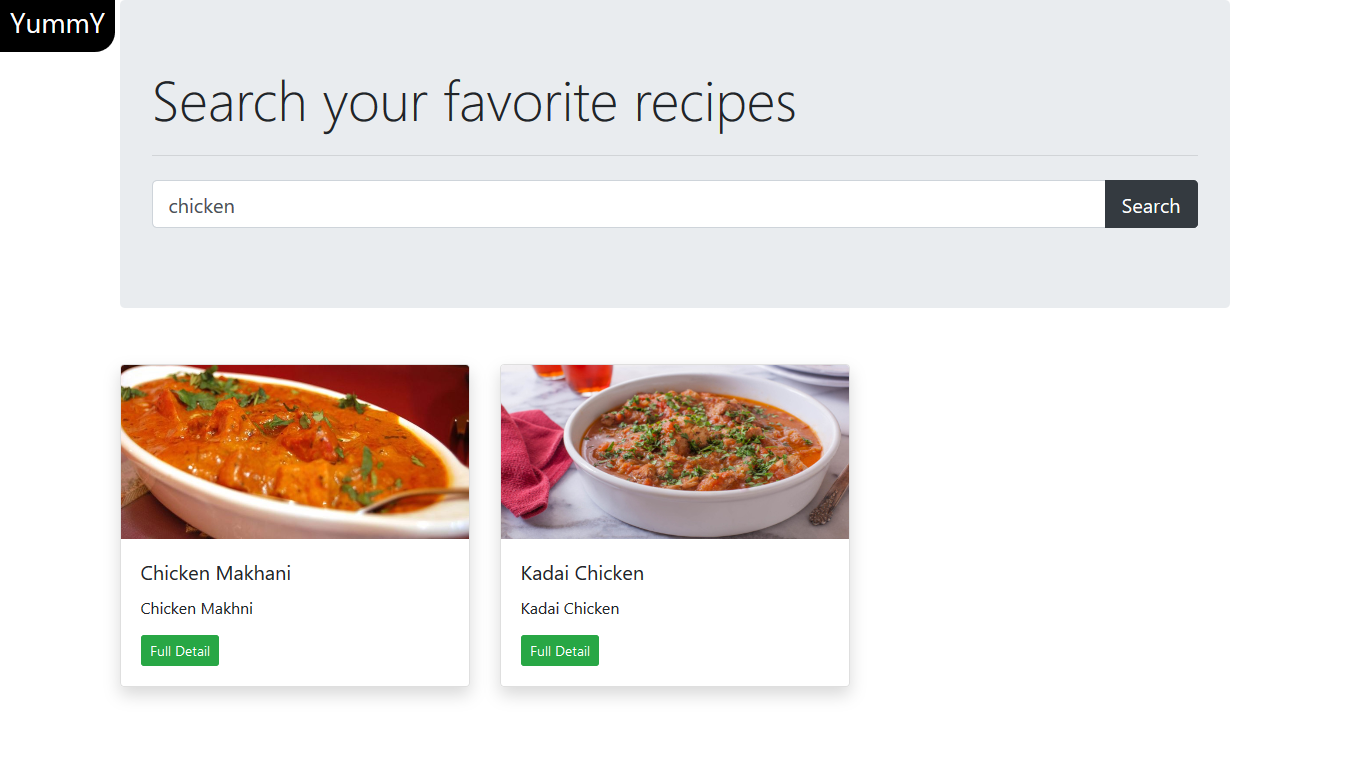Click the 'Chicken Makhni' subtitle text

[x=196, y=608]
